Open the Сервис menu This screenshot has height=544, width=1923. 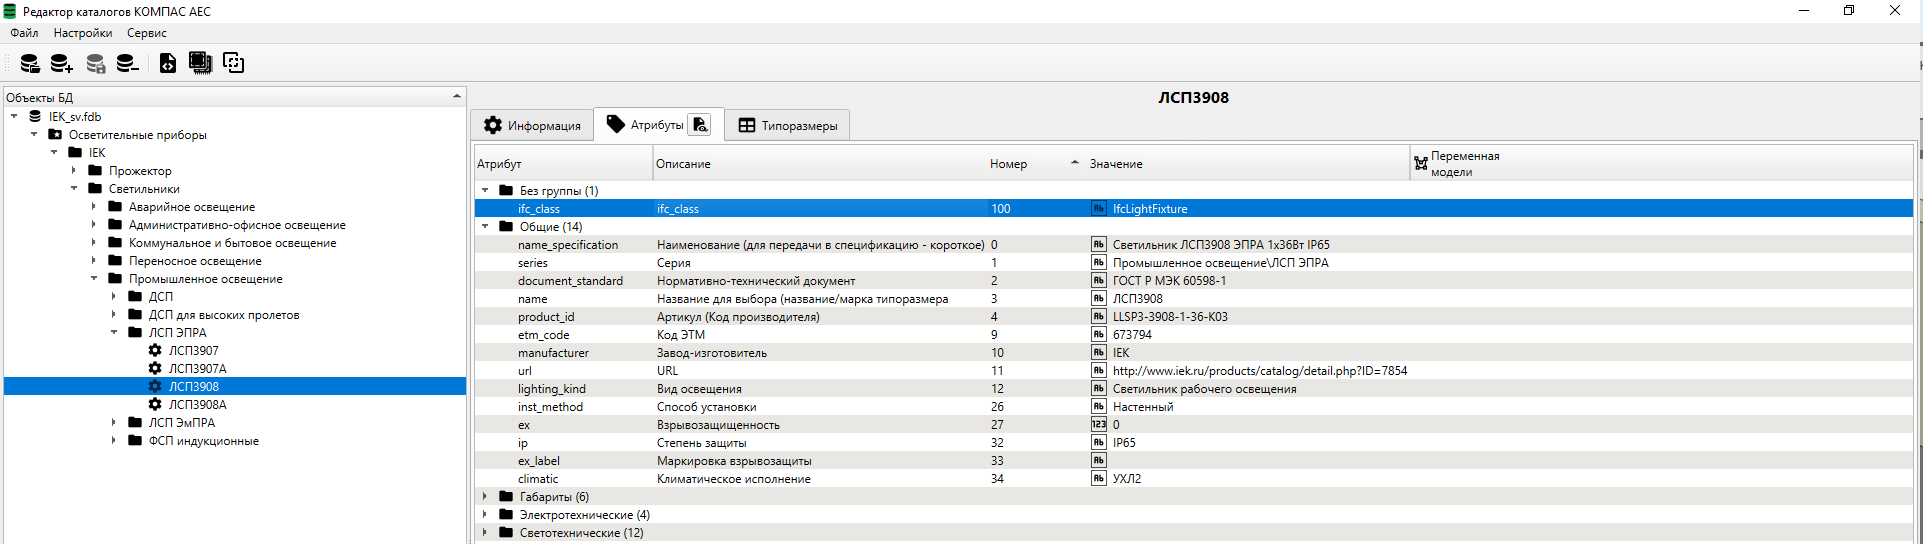(146, 33)
